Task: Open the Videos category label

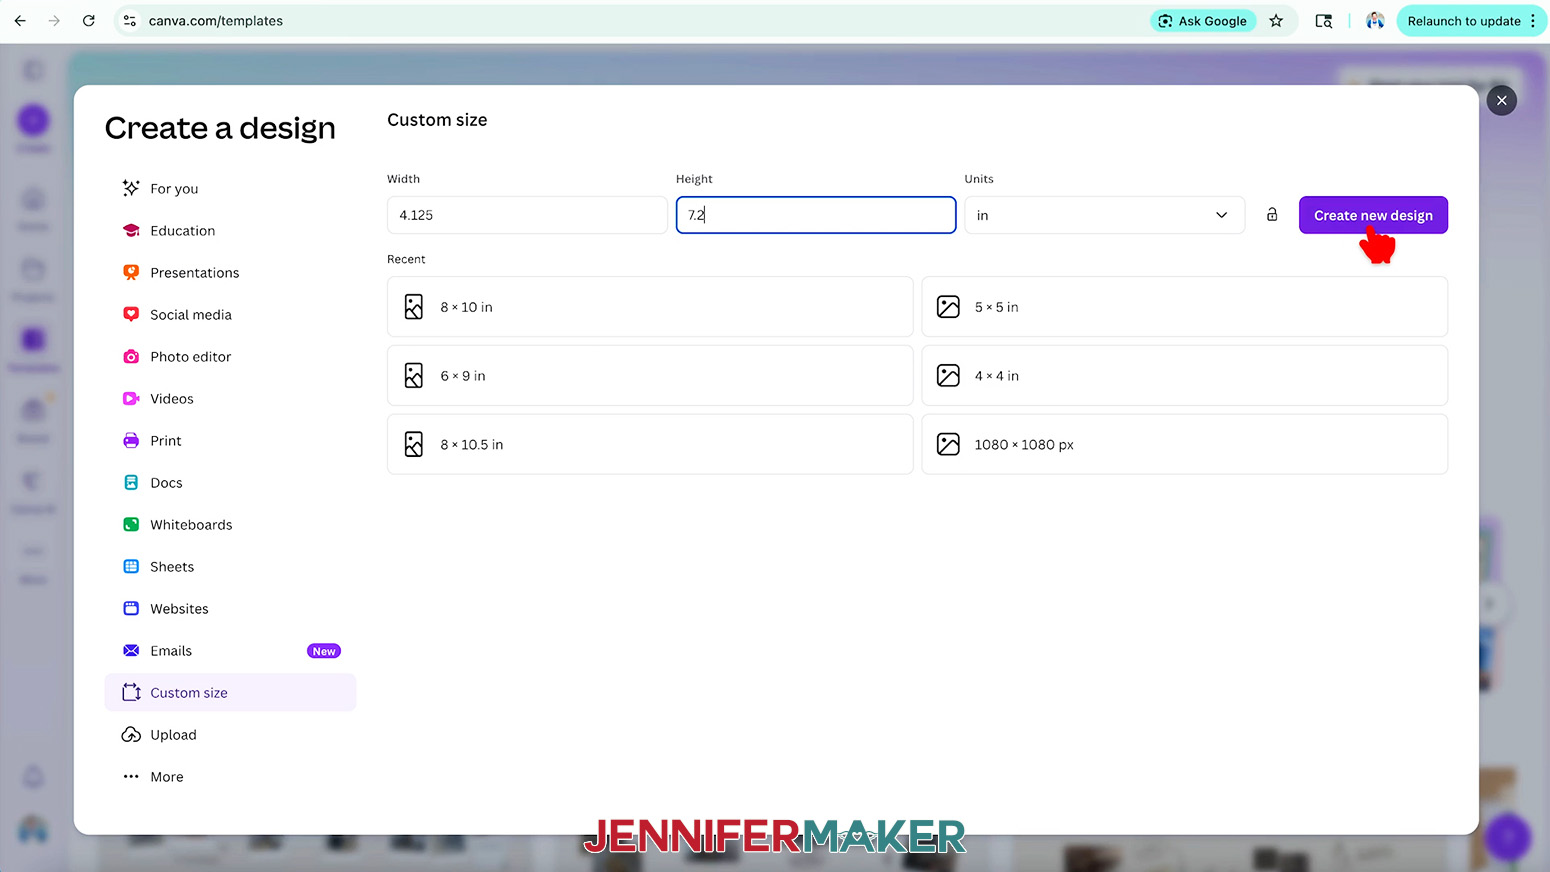Action: coord(172,398)
